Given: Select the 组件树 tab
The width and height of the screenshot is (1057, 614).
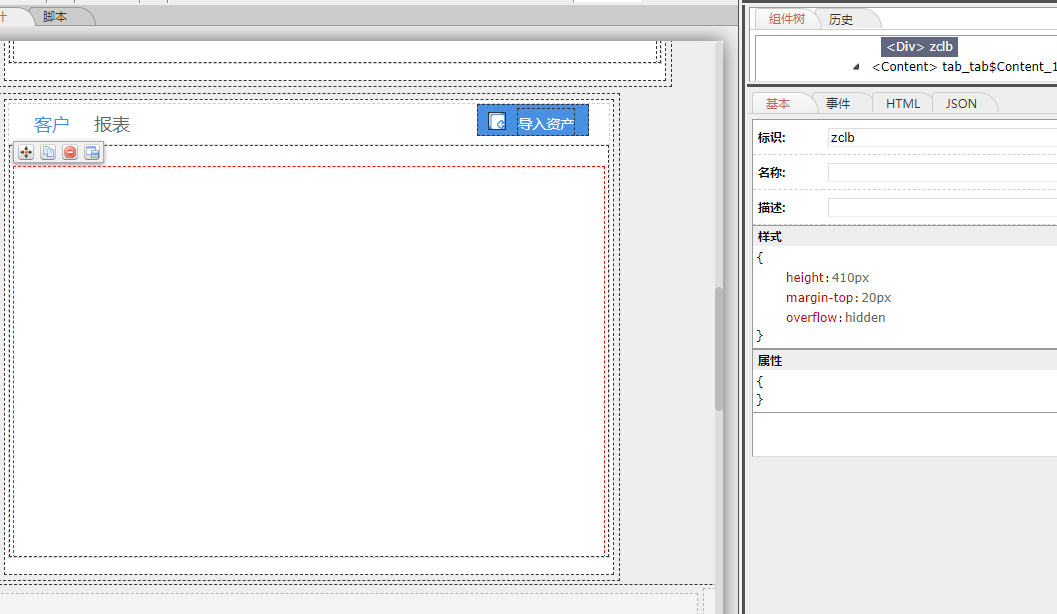Looking at the screenshot, I should [787, 19].
